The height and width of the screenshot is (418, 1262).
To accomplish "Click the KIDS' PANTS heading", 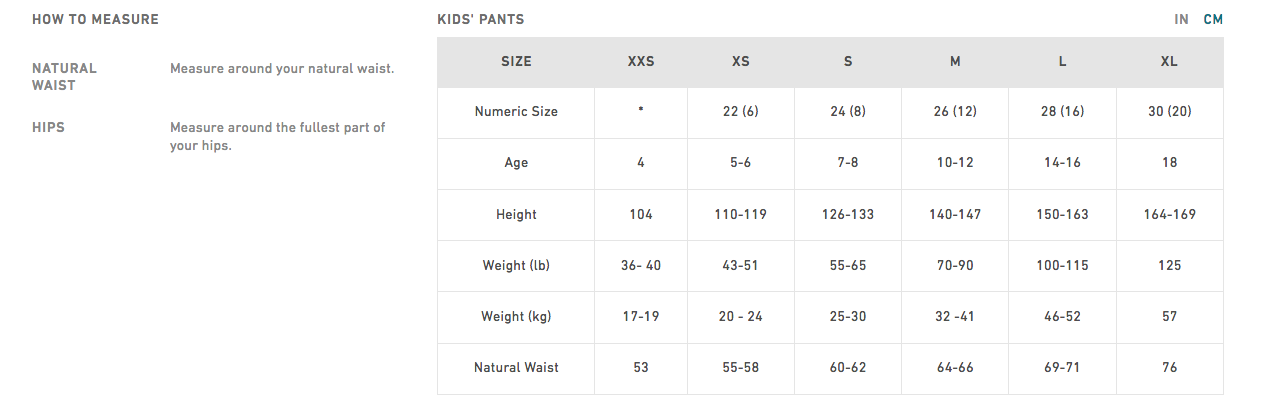I will click(x=481, y=19).
